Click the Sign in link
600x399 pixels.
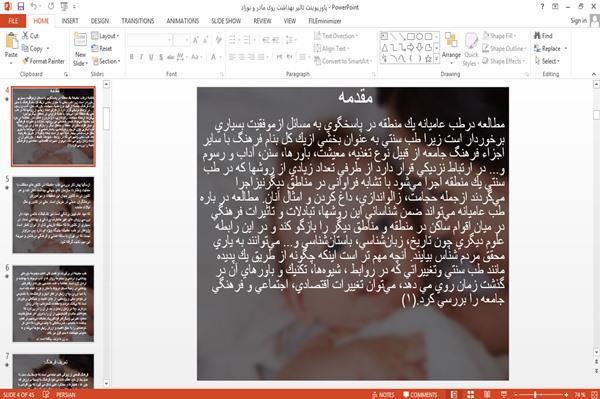tap(578, 21)
